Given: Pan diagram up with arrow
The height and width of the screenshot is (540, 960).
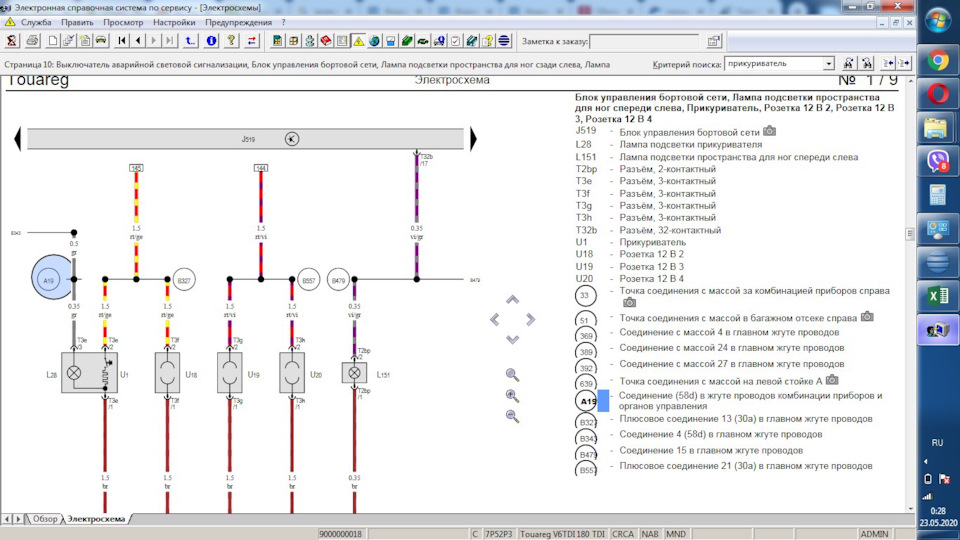Looking at the screenshot, I should pyautogui.click(x=512, y=299).
